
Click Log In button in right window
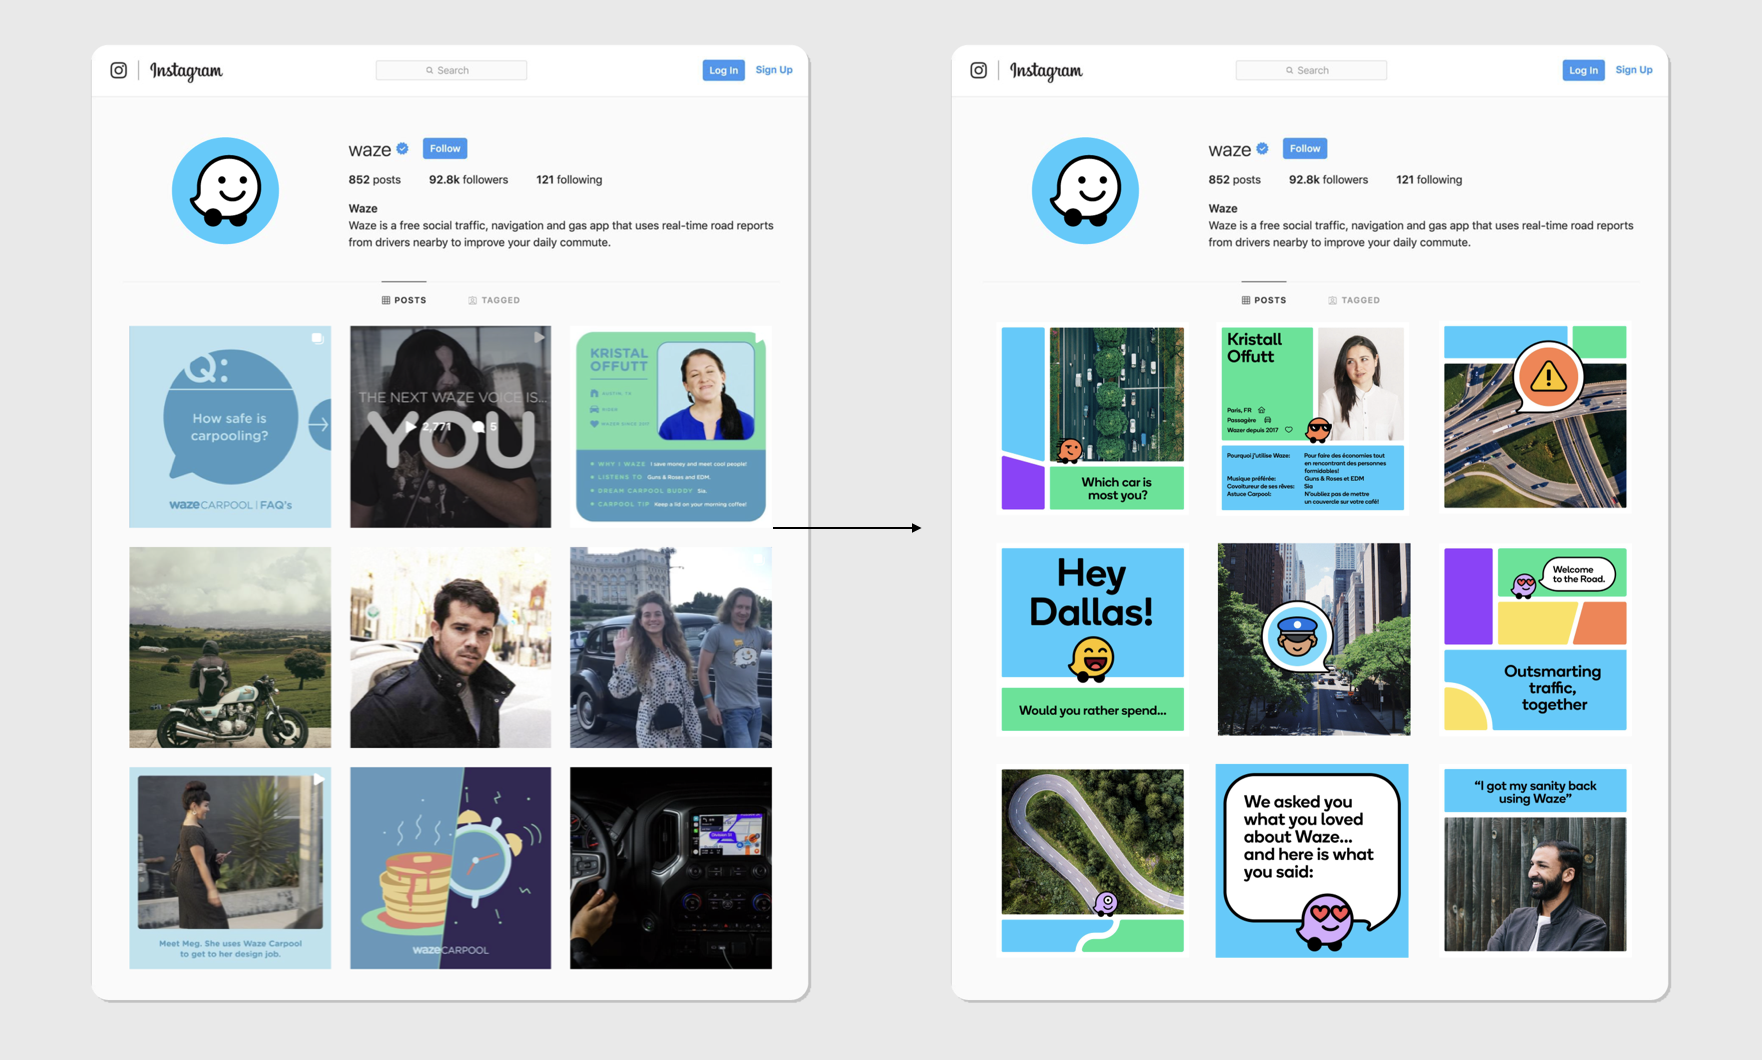[x=1583, y=70]
